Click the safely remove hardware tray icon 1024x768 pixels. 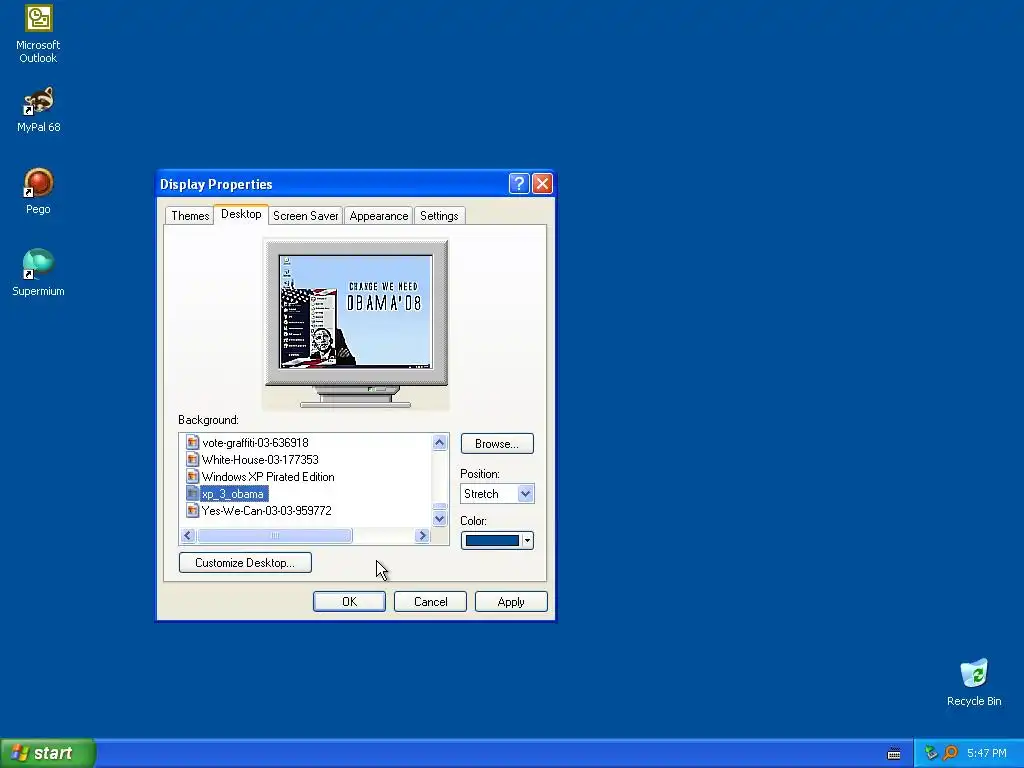[931, 753]
